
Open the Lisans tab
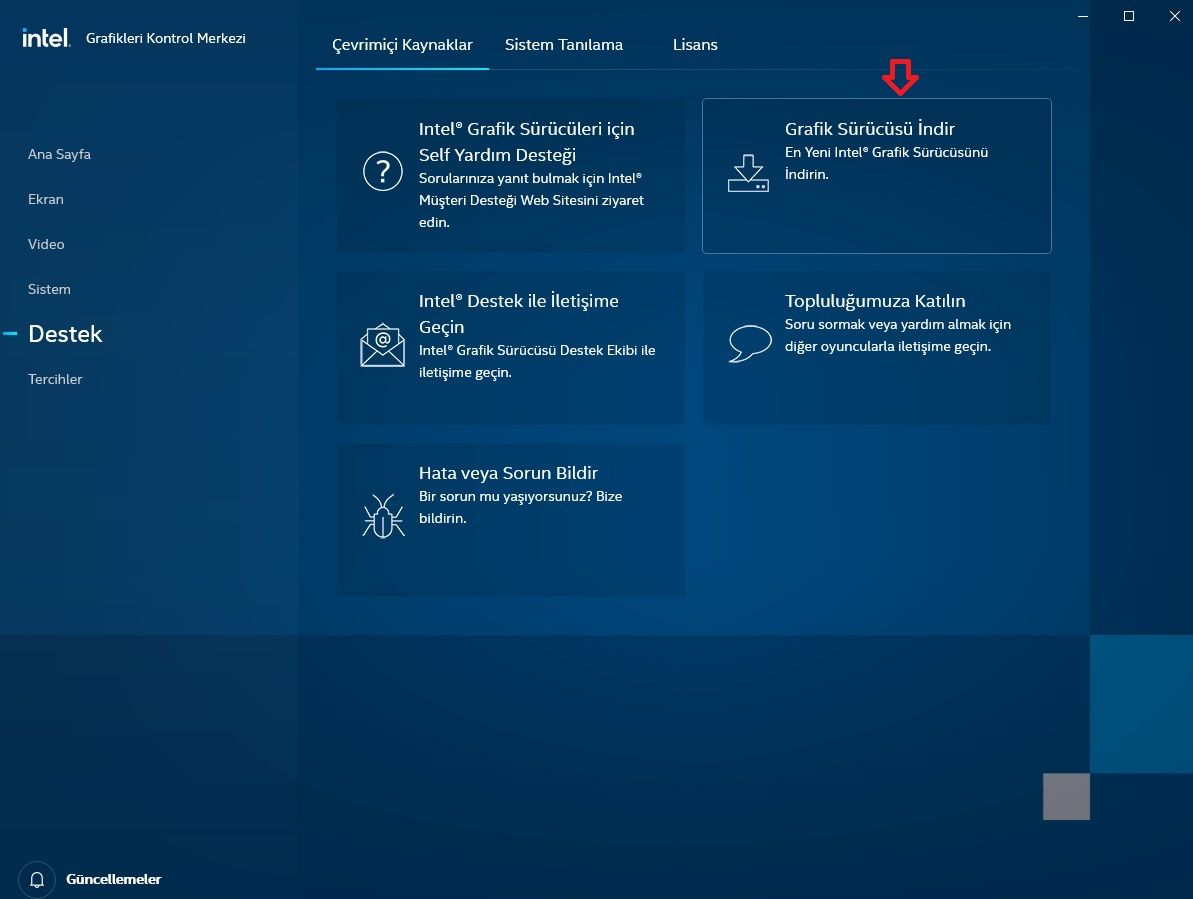pos(695,45)
